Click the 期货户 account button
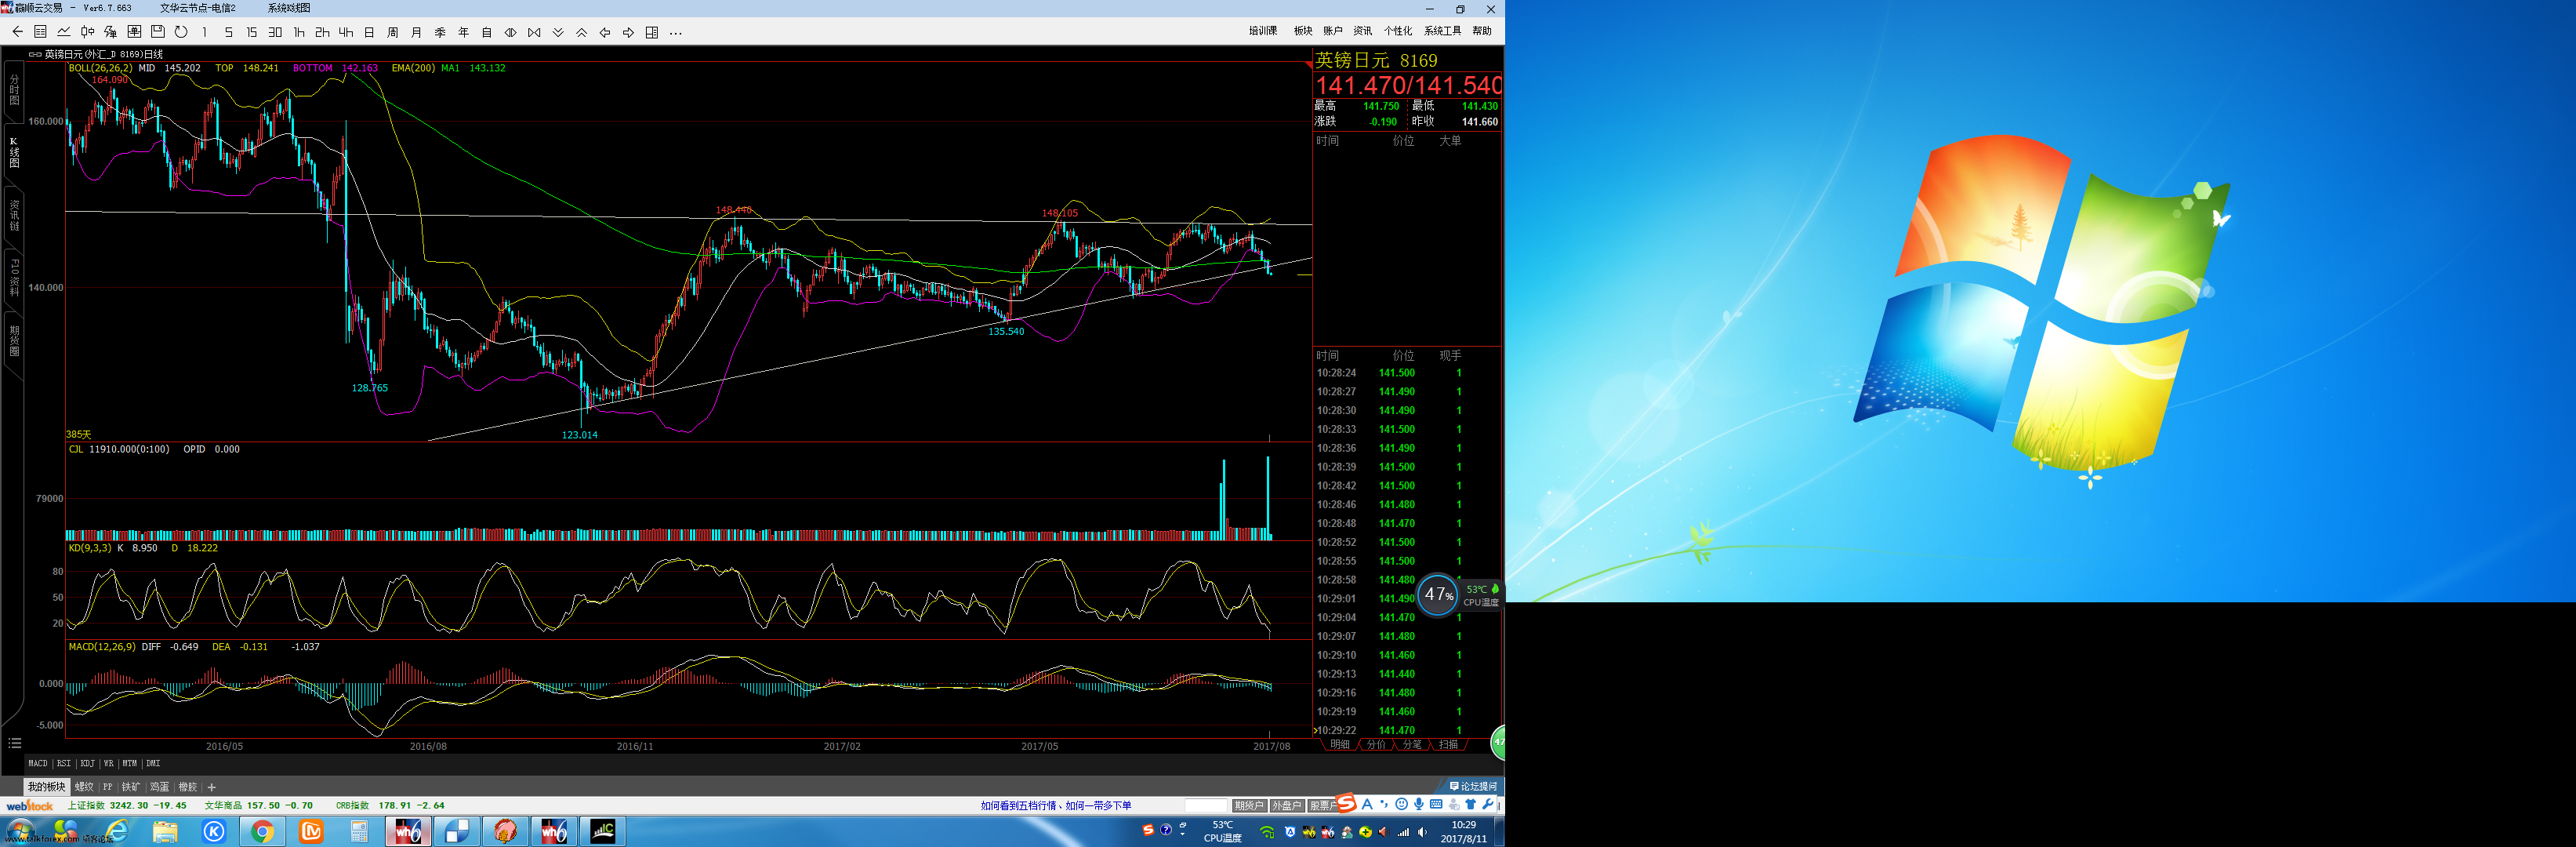Screen dimensions: 2576x847 1249,805
